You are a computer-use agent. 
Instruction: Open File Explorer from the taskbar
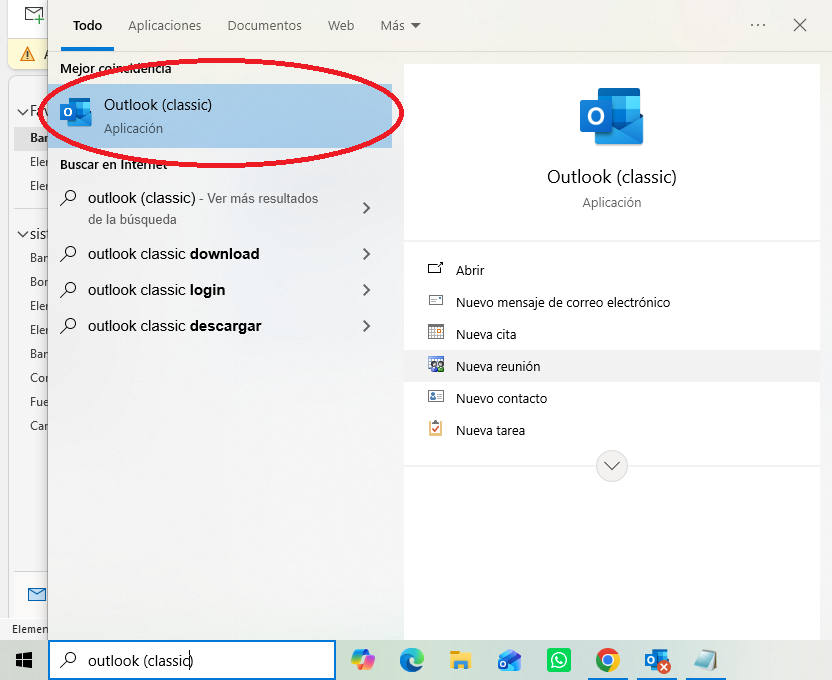tap(461, 660)
